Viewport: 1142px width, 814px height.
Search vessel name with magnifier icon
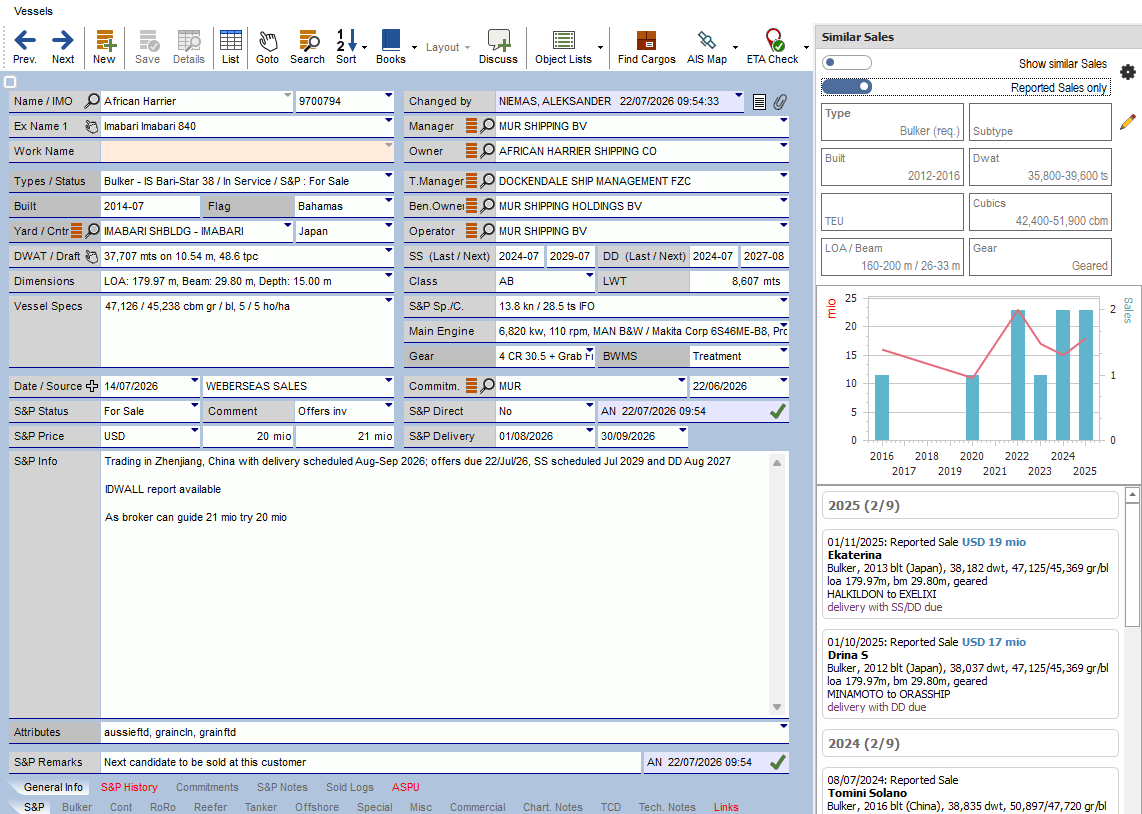pos(92,101)
